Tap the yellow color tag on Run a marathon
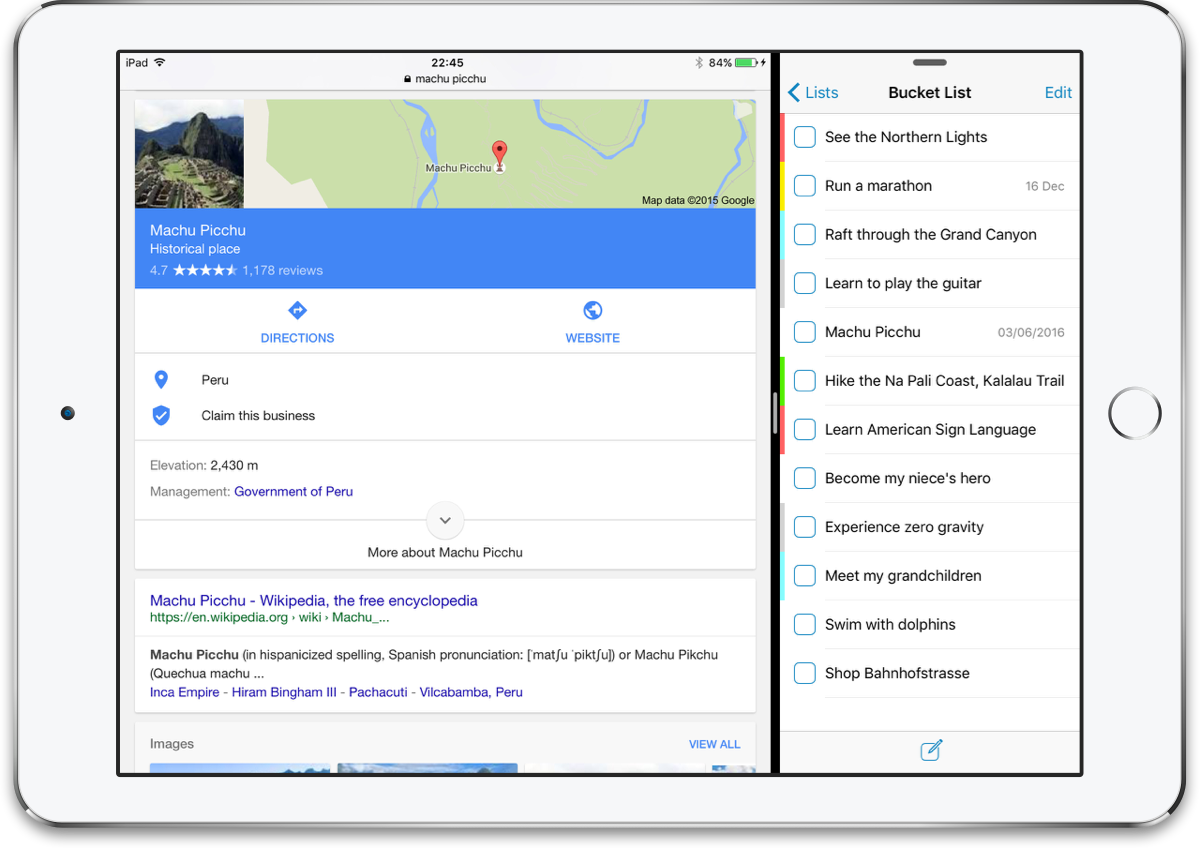Viewport: 1200px width, 848px height. (x=782, y=186)
